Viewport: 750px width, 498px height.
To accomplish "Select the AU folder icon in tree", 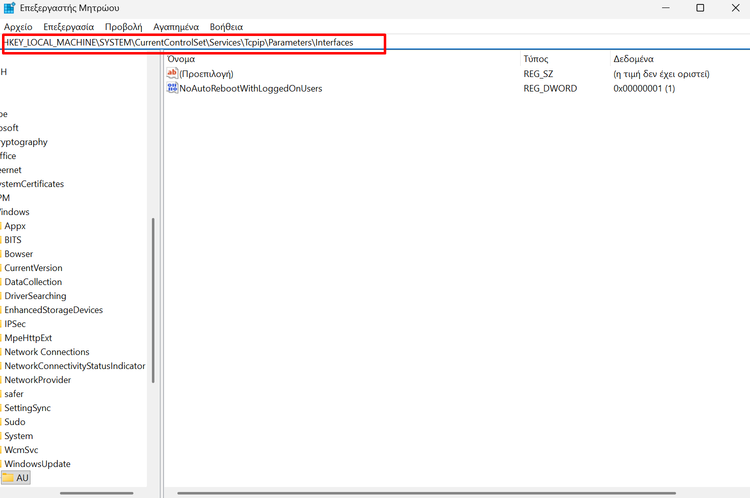I will (8, 478).
